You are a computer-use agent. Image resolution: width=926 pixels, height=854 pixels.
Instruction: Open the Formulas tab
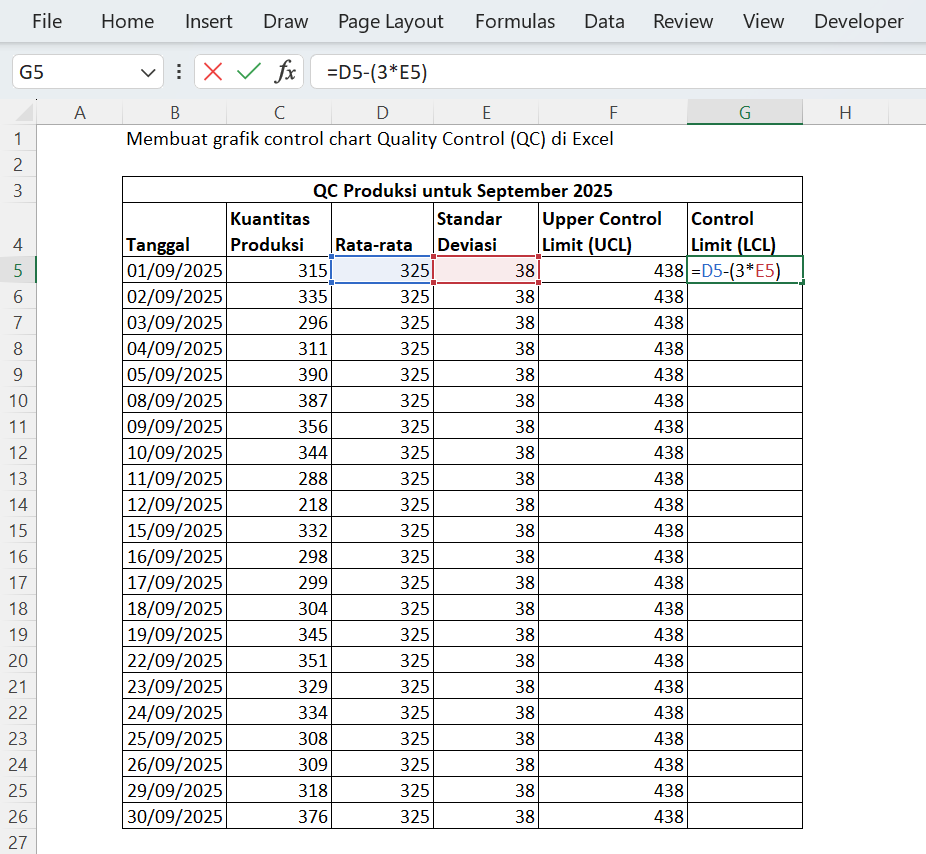click(x=514, y=21)
